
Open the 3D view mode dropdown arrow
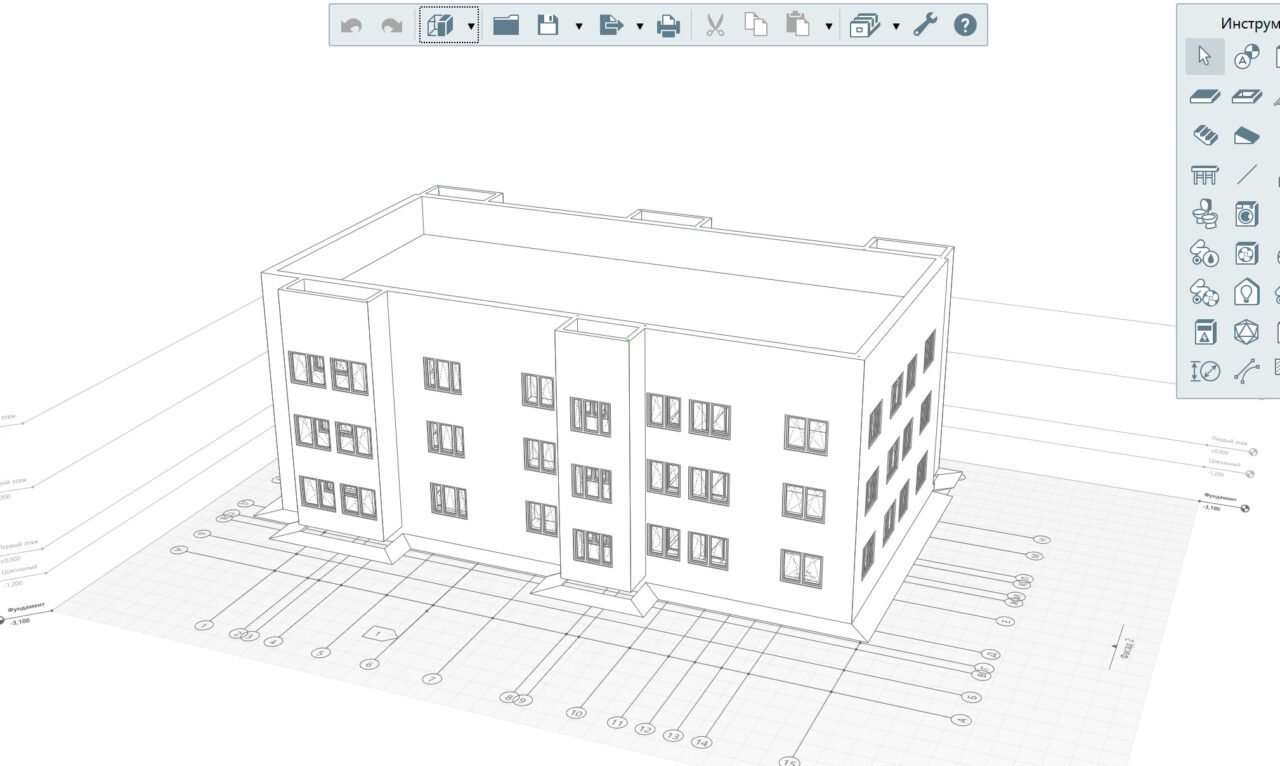(471, 26)
